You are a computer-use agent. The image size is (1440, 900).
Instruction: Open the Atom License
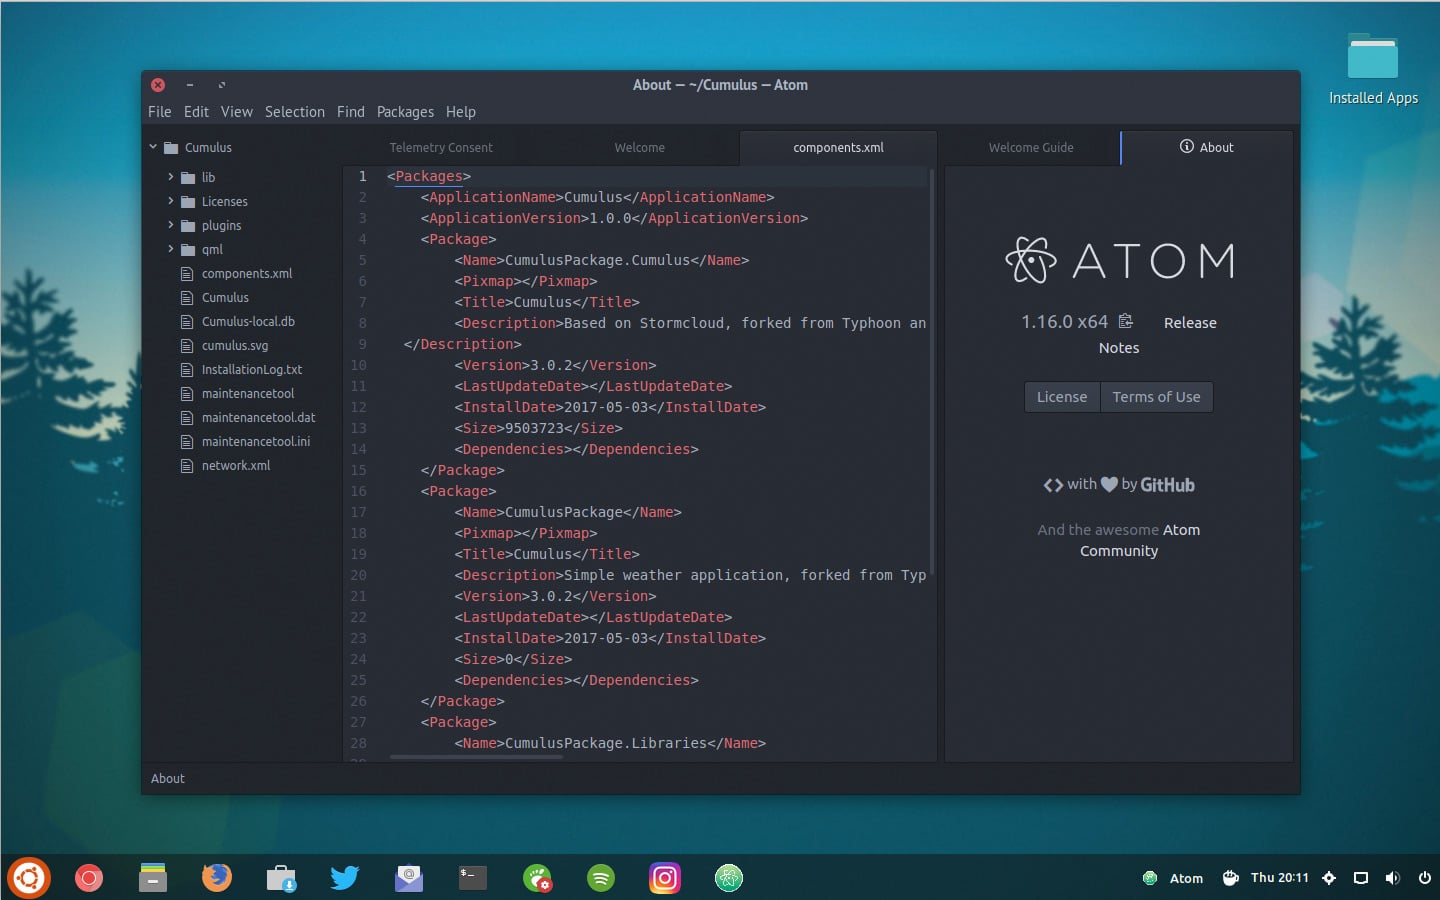tap(1061, 396)
